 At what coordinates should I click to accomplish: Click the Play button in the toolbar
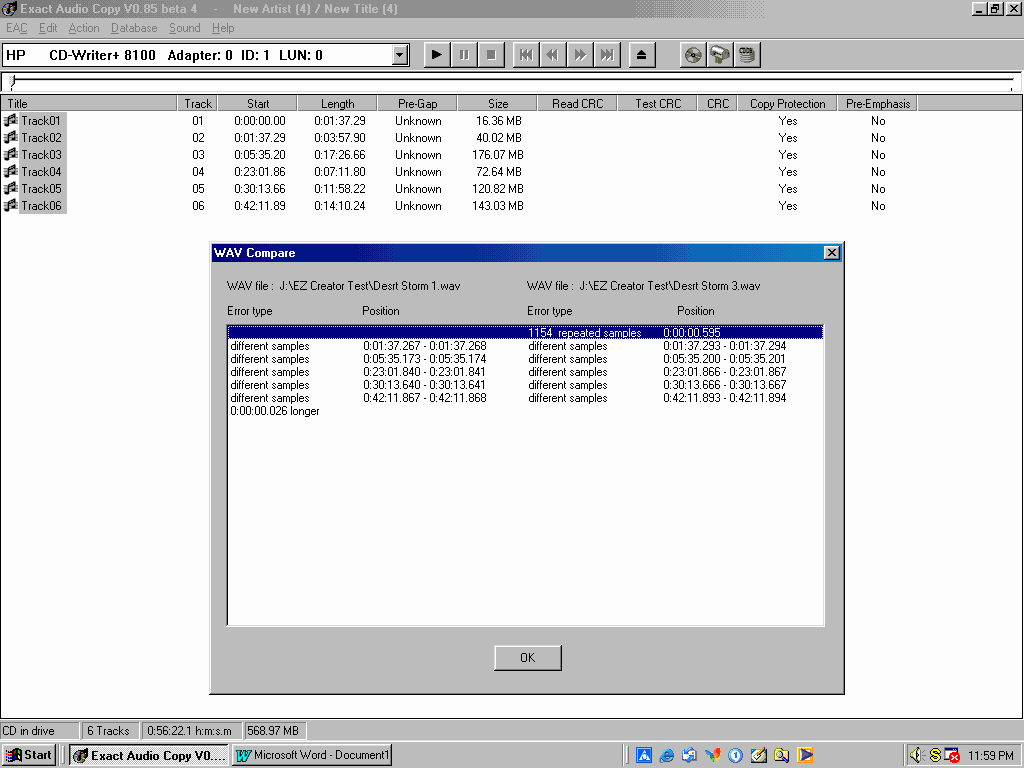point(437,55)
